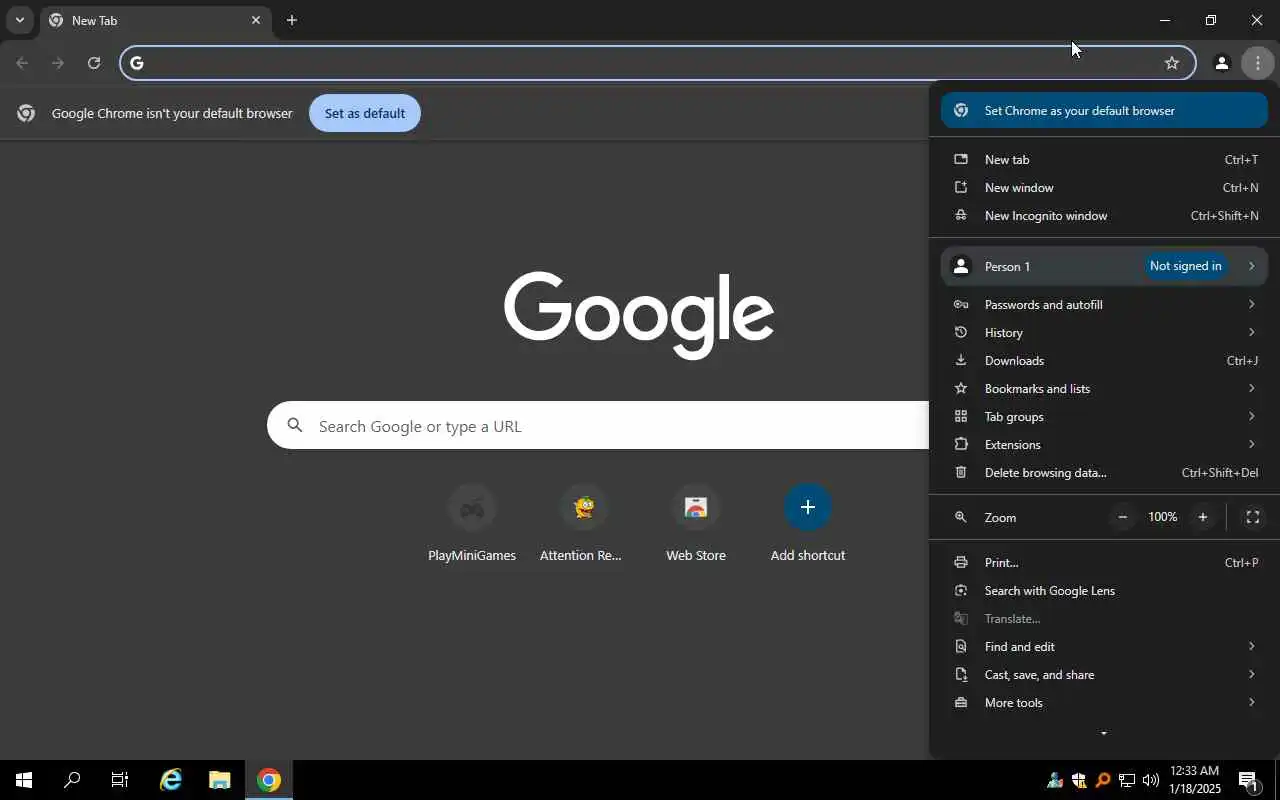This screenshot has width=1280, height=800.
Task: Click the Not signed in badge
Action: pos(1185,266)
